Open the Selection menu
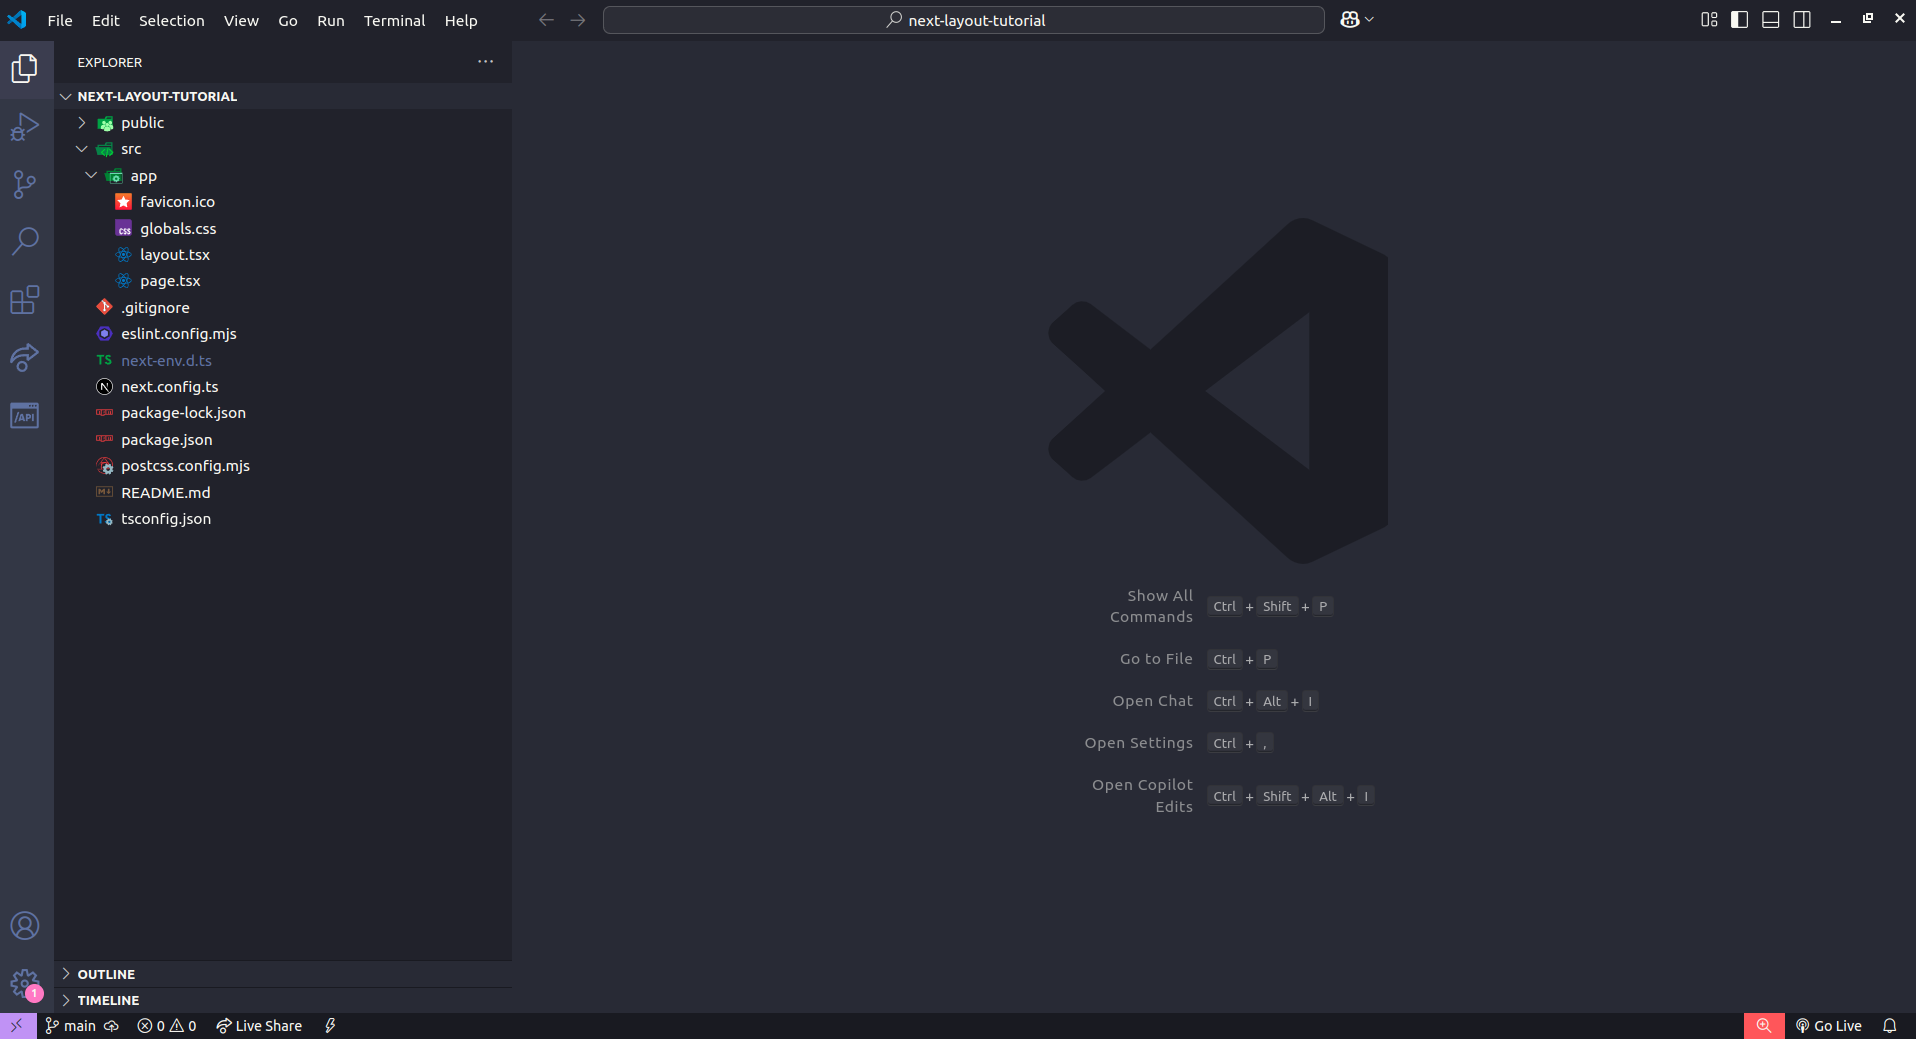 pos(171,20)
